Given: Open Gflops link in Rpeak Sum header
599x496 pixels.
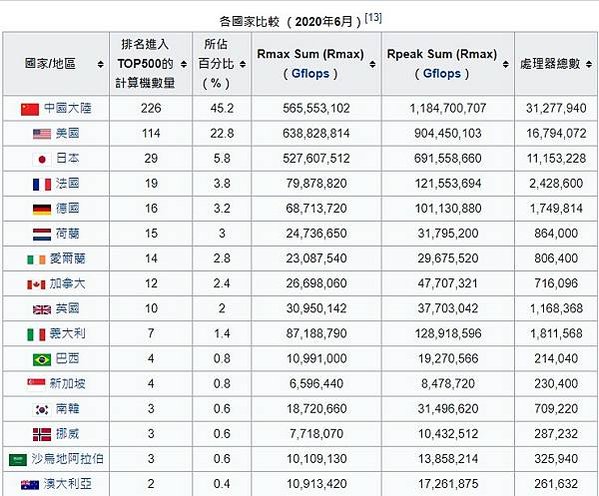Looking at the screenshot, I should coord(442,73).
